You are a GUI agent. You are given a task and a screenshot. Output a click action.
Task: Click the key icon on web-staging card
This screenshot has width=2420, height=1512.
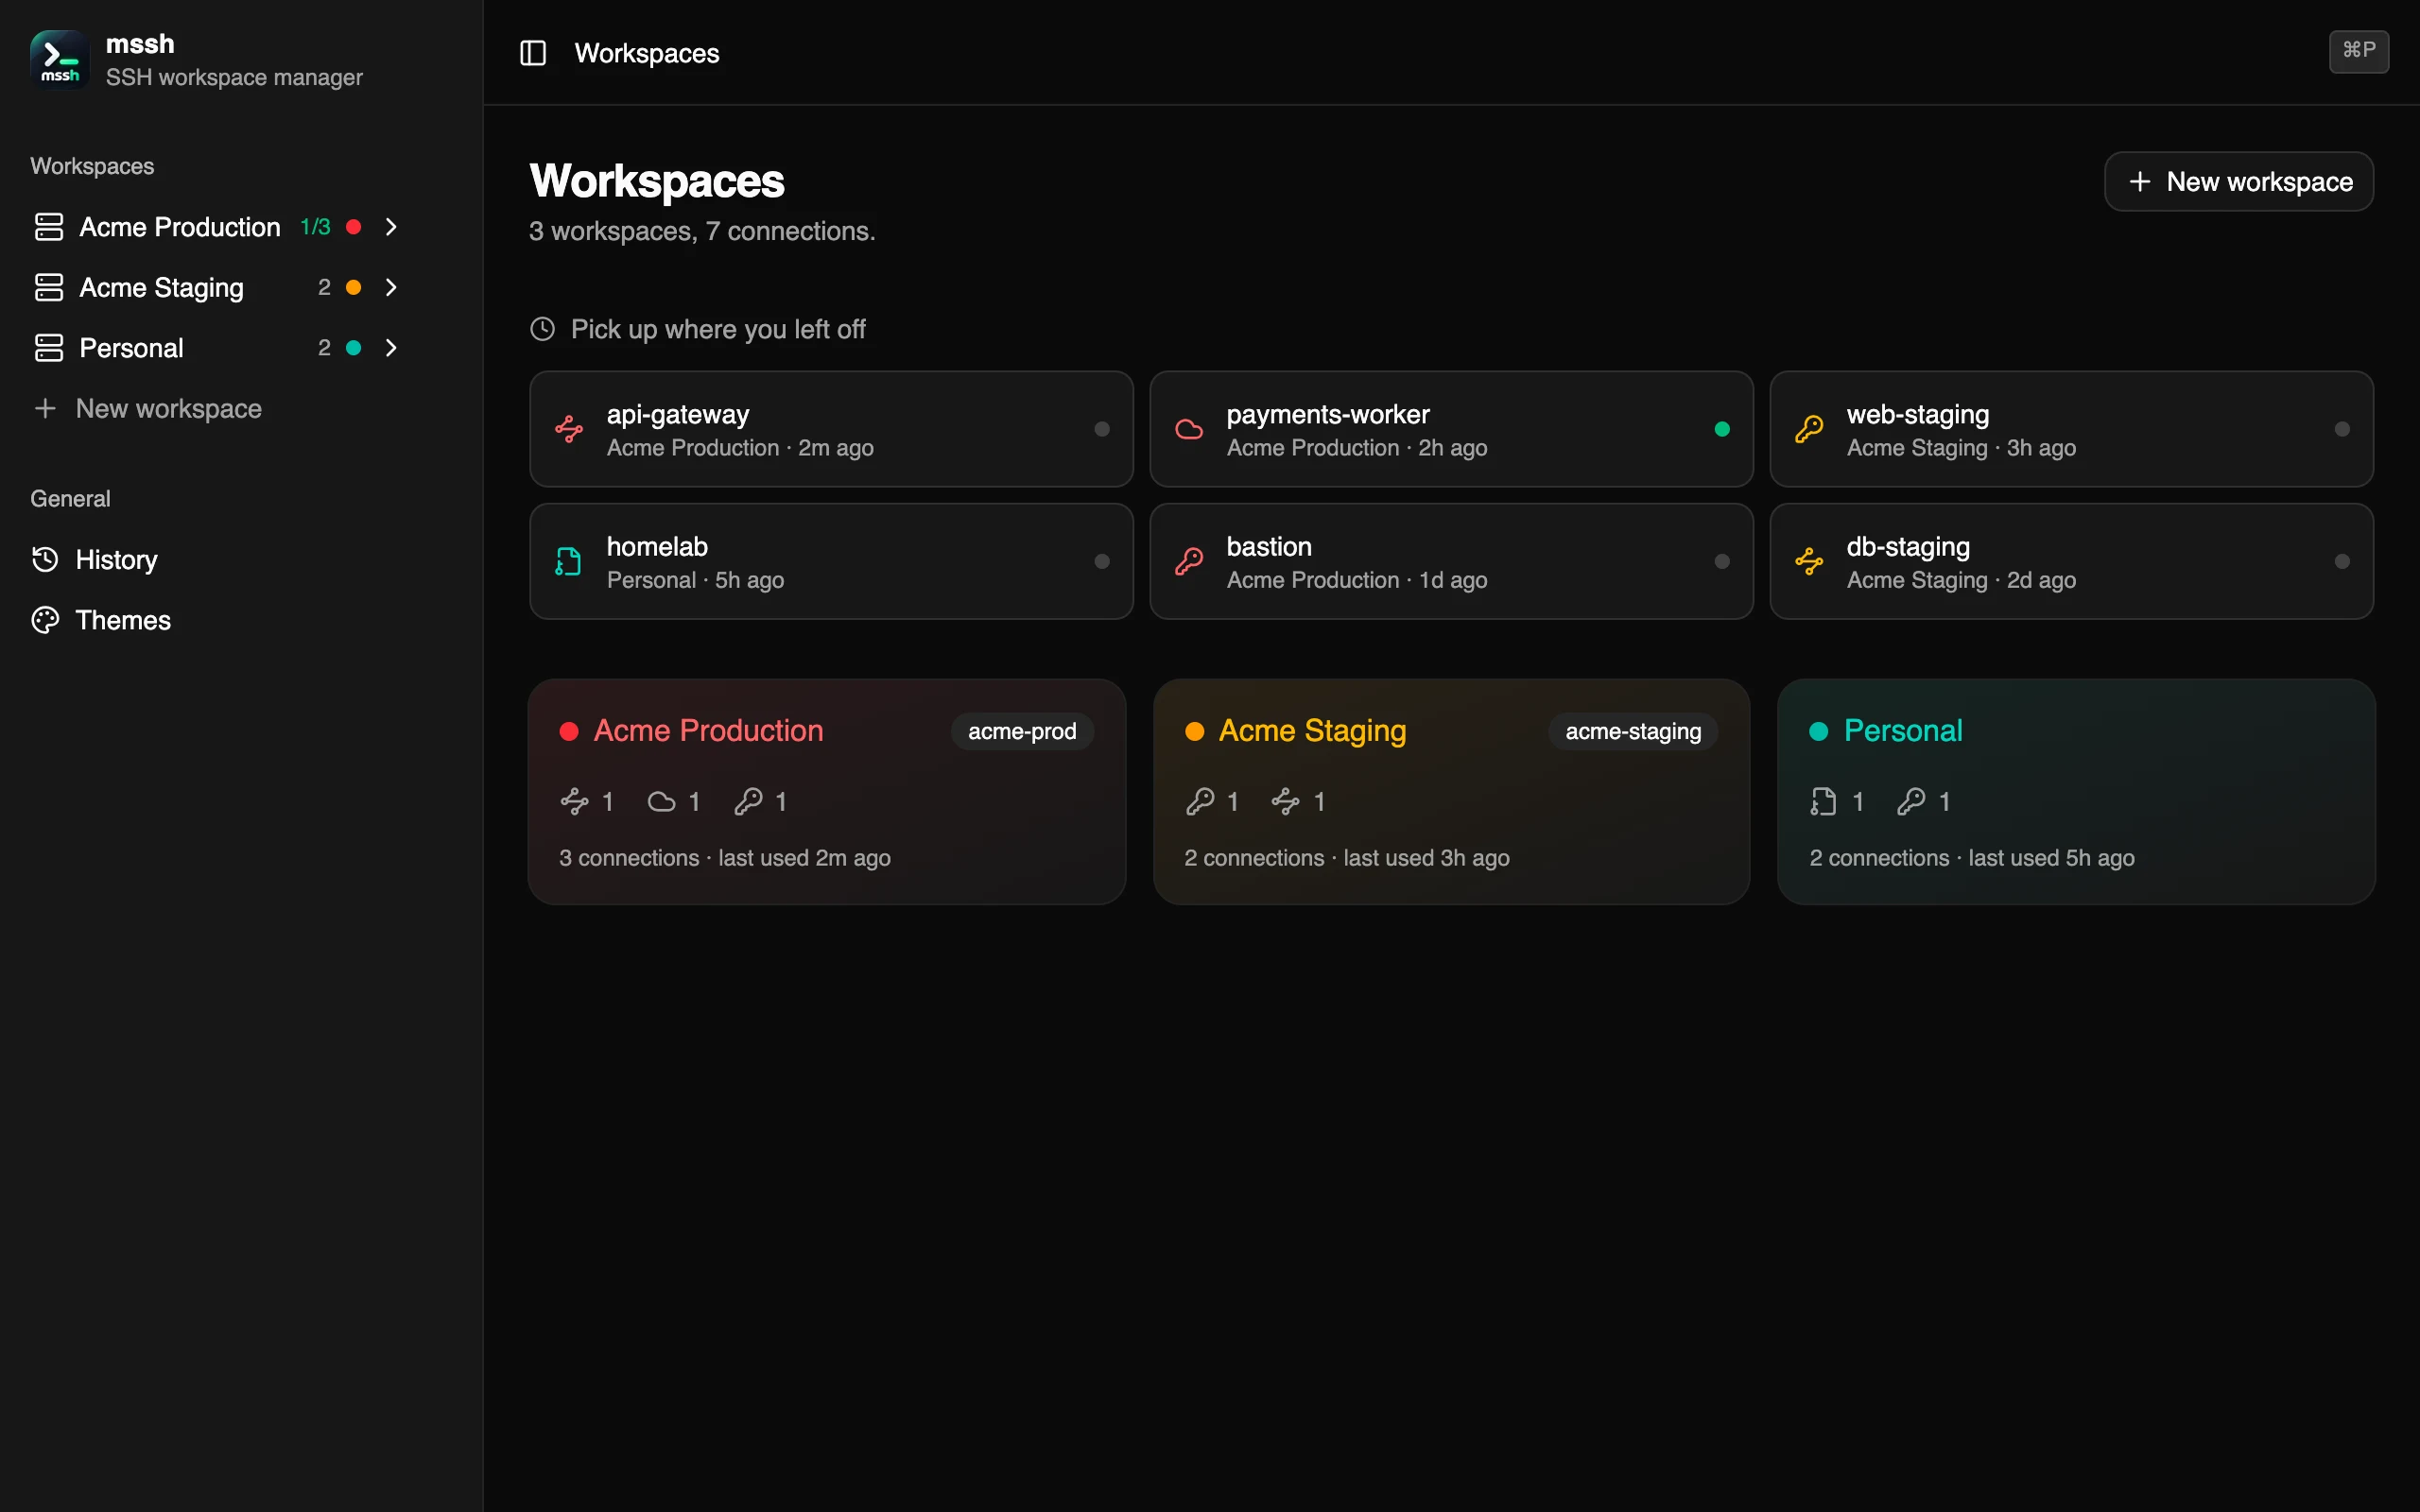[x=1809, y=429]
